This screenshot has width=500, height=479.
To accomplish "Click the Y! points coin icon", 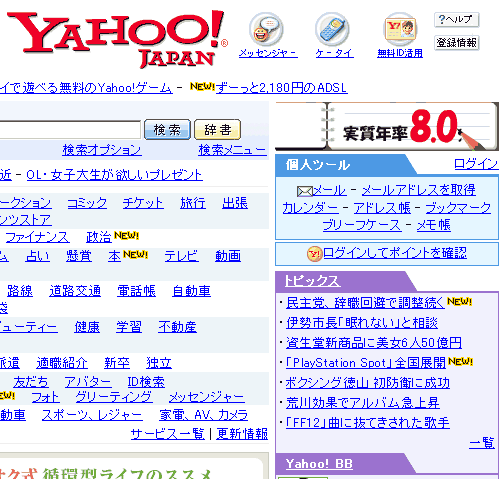I will 314,254.
